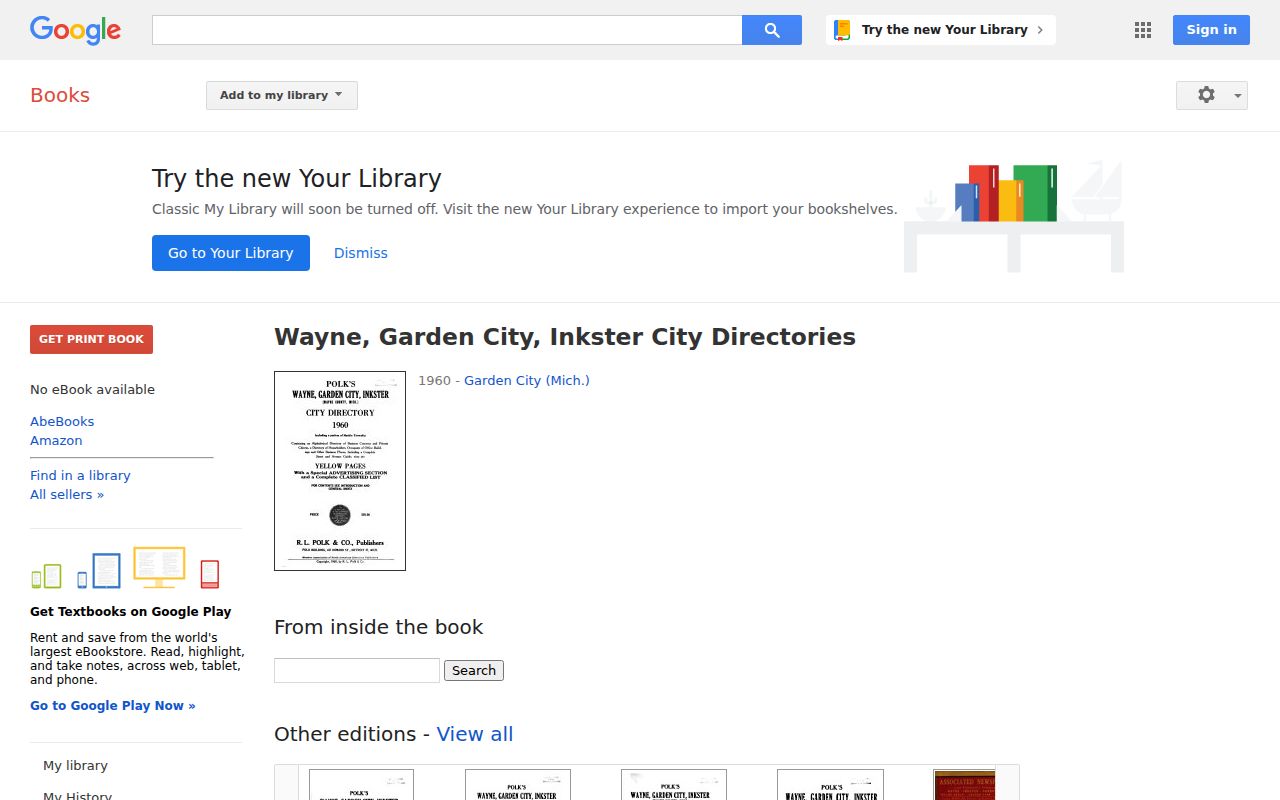Click the Search button under From inside the book
The height and width of the screenshot is (800, 1280).
474,670
